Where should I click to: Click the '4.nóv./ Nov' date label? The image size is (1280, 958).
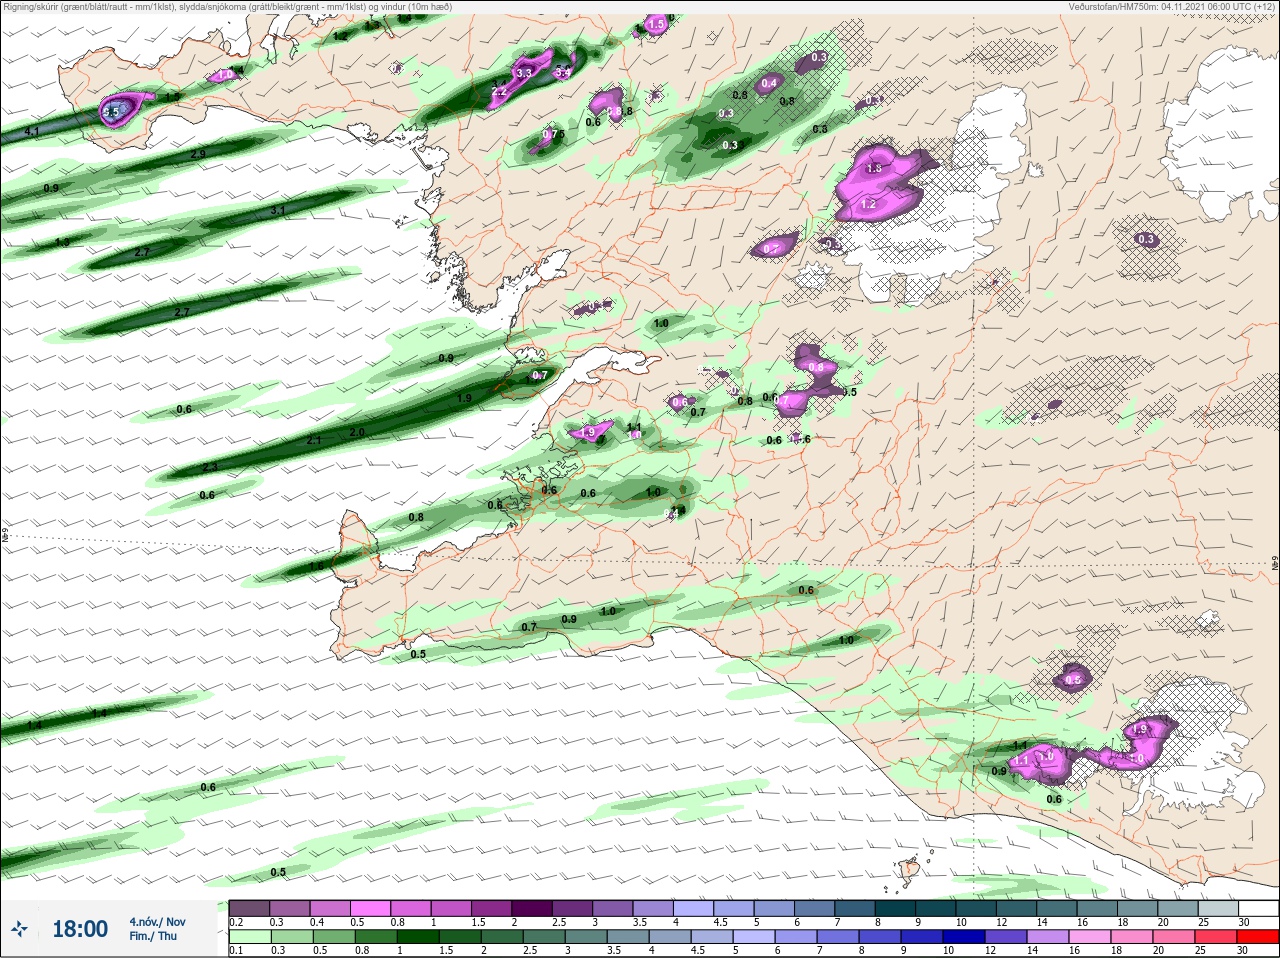point(157,922)
